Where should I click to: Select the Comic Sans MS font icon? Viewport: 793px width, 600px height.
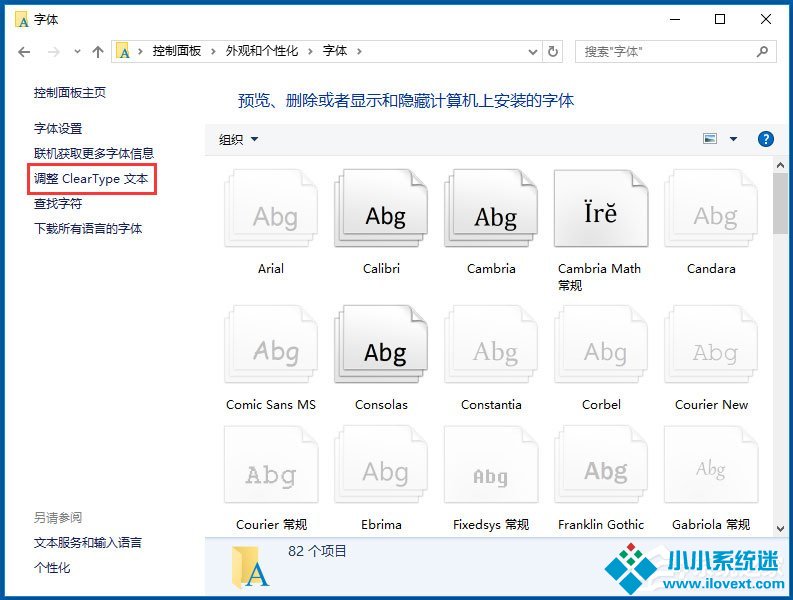coord(271,345)
